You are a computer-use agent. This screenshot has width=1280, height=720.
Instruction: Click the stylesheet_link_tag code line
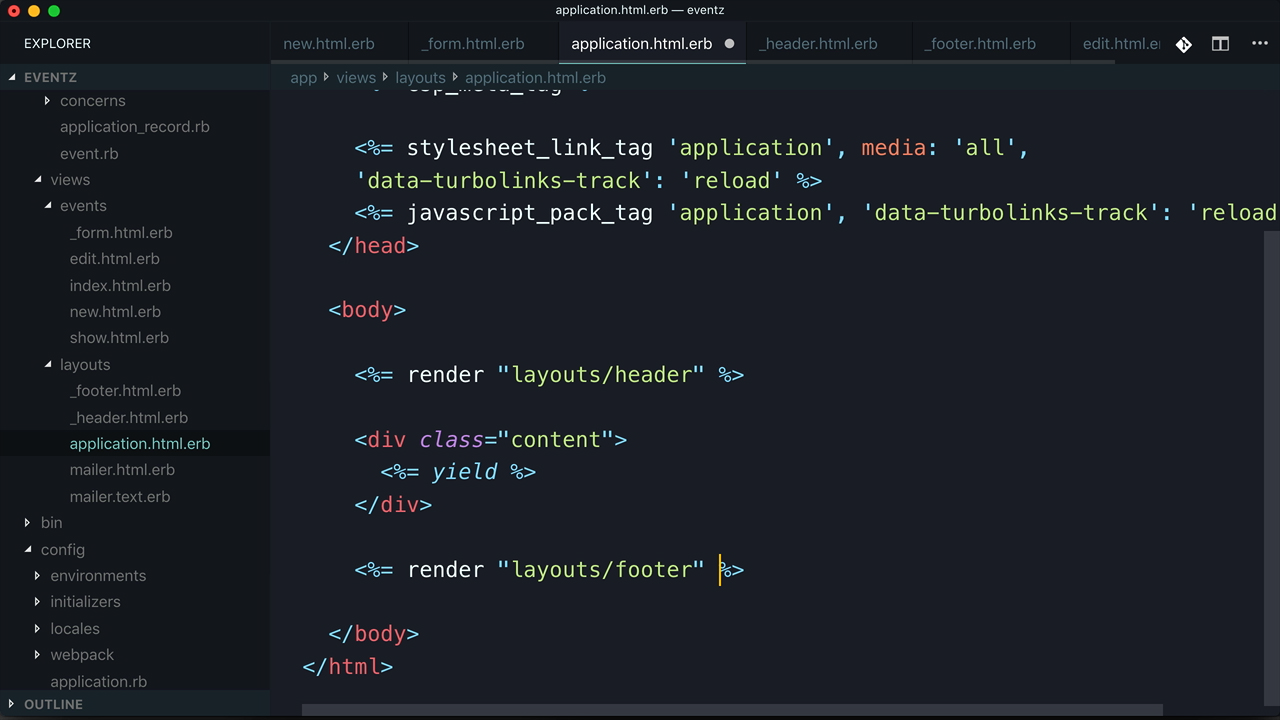(692, 148)
